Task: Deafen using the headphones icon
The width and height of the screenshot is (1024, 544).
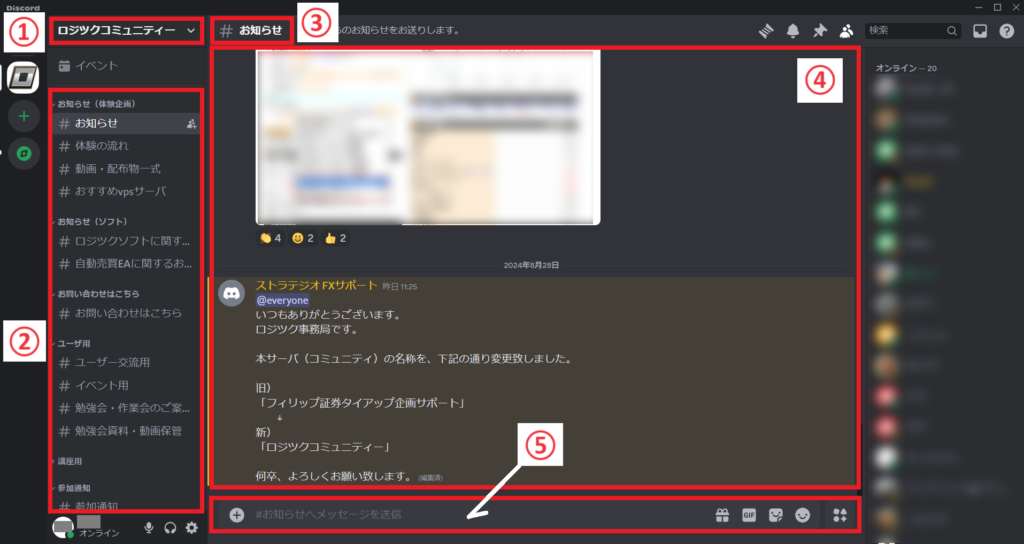Action: 170,528
